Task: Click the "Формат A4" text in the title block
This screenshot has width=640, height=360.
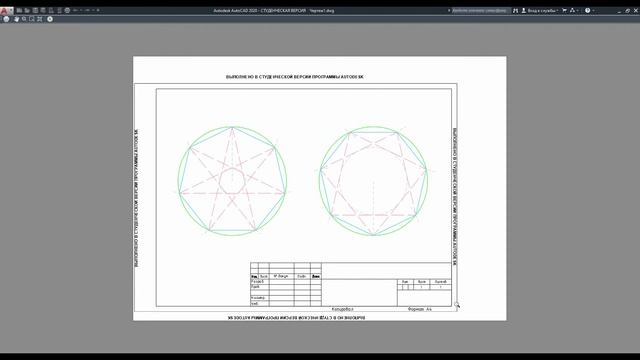Action: coord(419,309)
